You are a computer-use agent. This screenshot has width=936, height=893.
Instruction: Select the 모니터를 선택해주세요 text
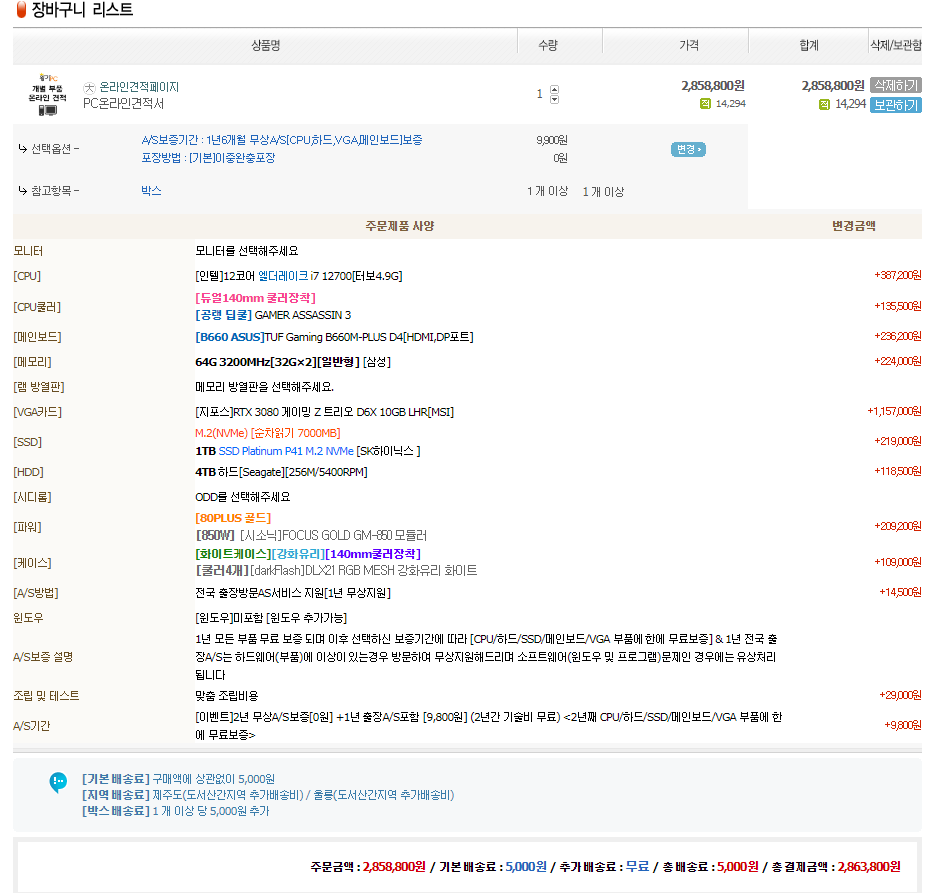(x=247, y=251)
